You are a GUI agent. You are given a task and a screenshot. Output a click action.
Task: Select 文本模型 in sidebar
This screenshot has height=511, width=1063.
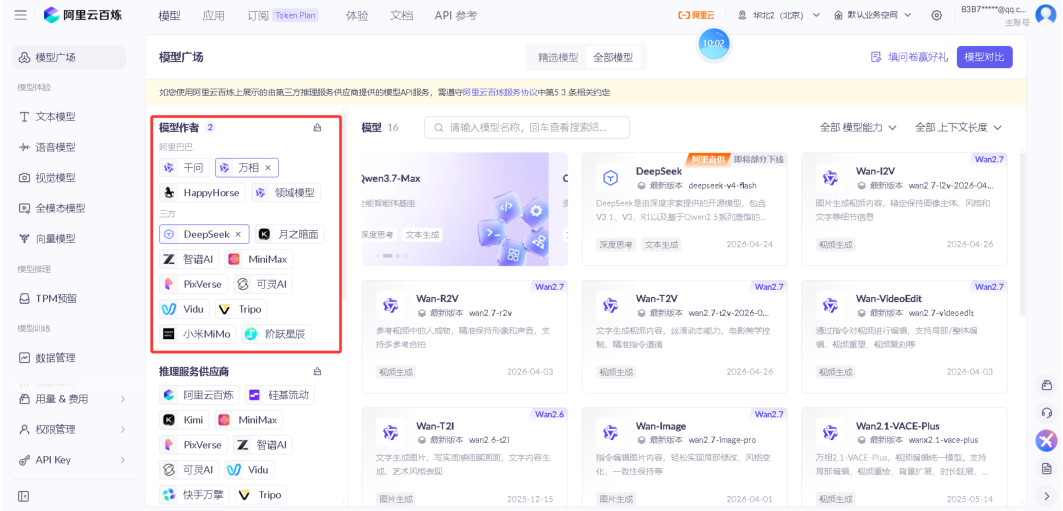click(x=69, y=117)
